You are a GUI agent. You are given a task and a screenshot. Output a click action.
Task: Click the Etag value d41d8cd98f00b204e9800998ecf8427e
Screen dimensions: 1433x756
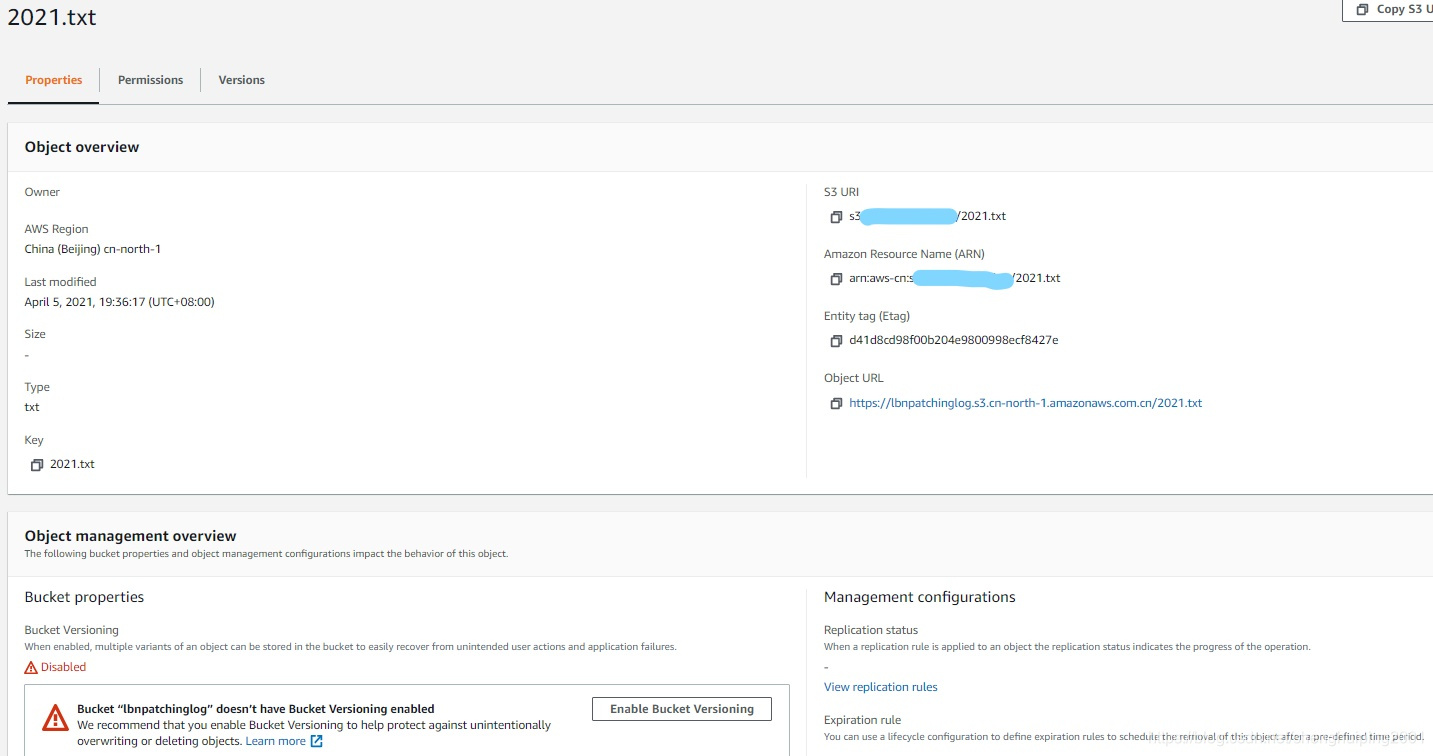click(953, 340)
